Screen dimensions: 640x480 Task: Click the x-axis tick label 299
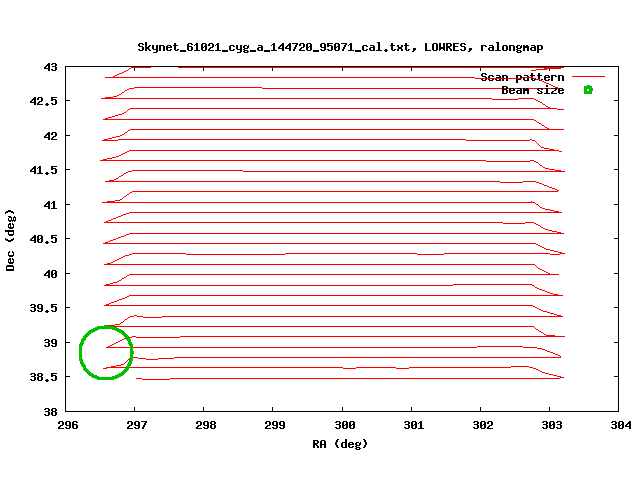[x=275, y=425]
